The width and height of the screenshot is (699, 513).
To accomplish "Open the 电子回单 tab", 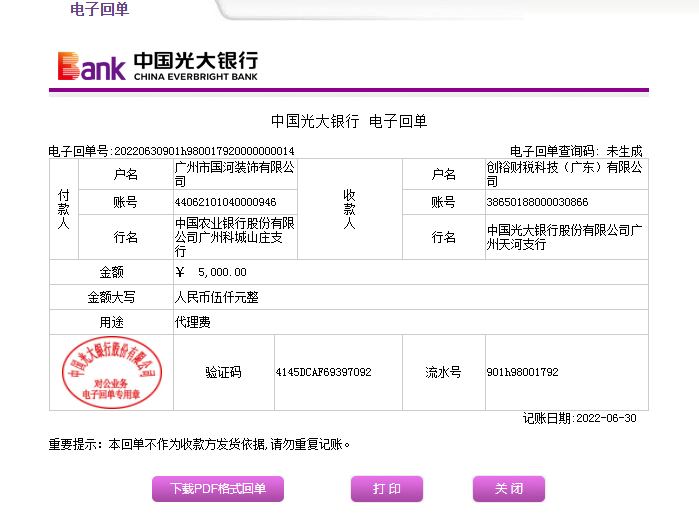I will click(99, 9).
